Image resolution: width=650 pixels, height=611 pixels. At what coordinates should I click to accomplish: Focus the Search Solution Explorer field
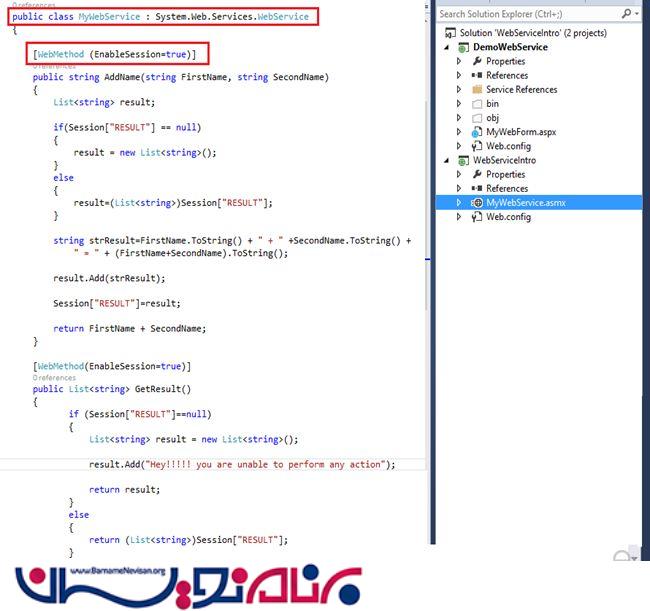pyautogui.click(x=529, y=14)
